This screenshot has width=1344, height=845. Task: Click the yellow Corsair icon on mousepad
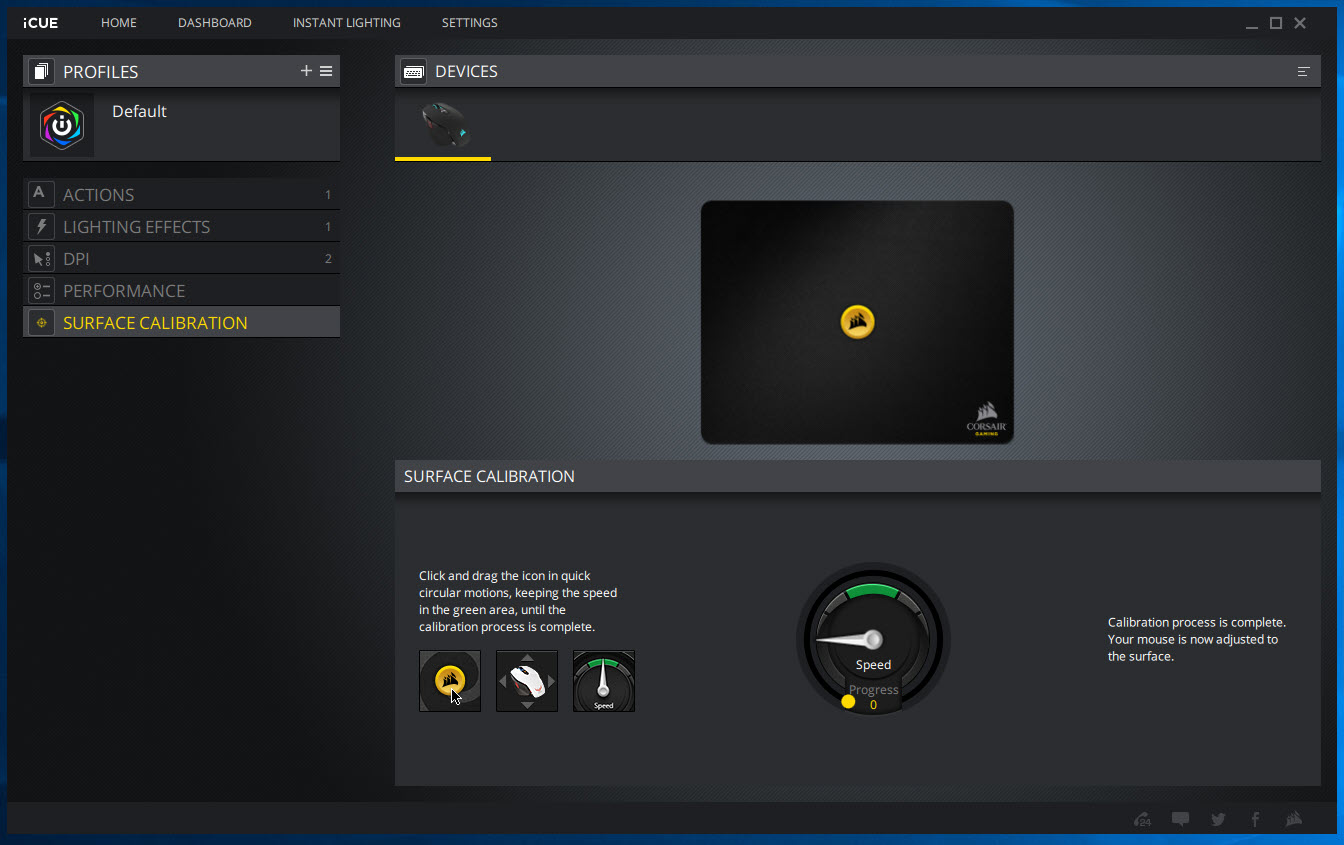858,322
